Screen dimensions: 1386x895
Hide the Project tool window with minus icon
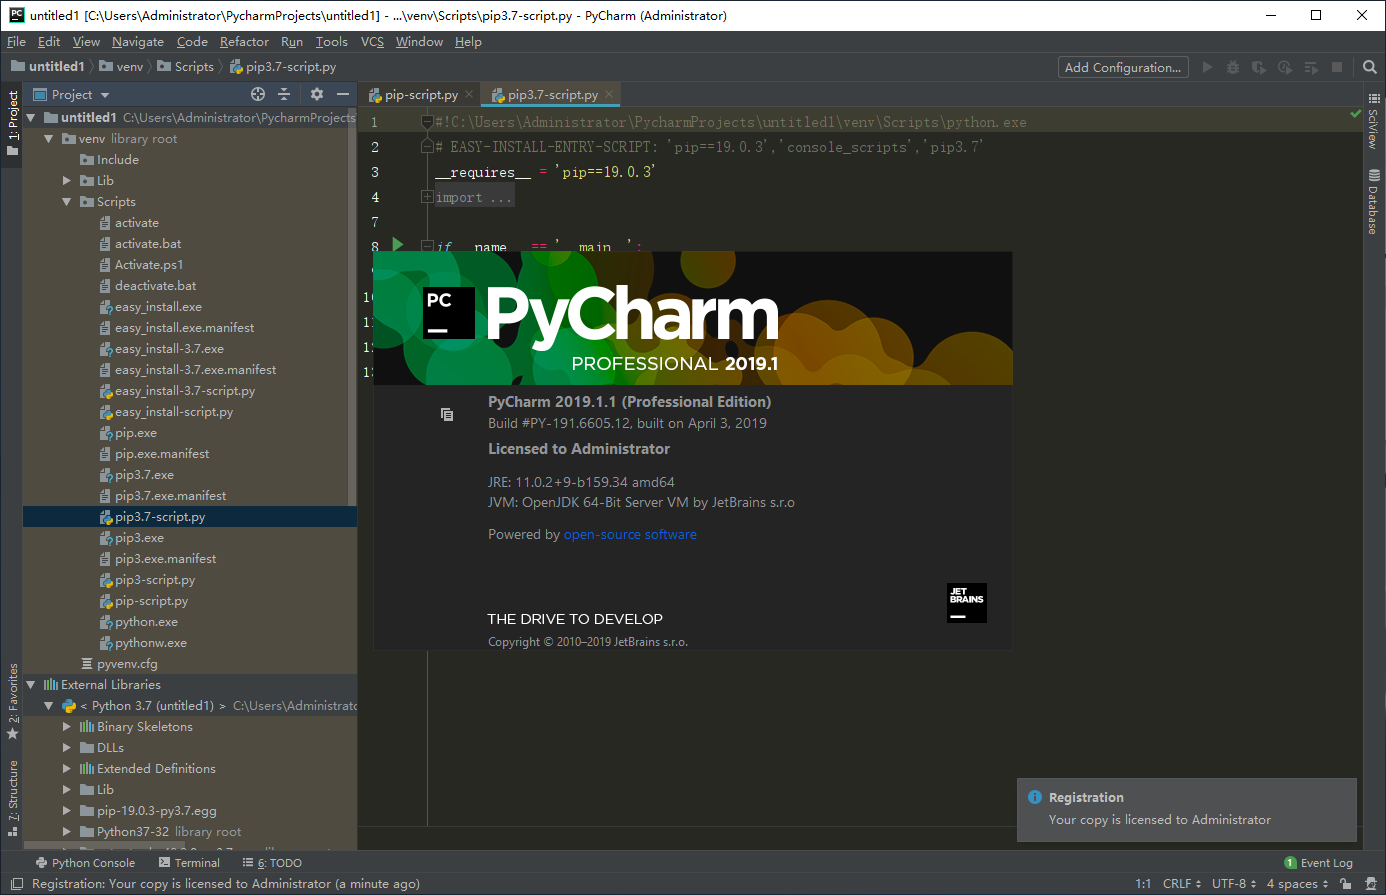(x=343, y=94)
